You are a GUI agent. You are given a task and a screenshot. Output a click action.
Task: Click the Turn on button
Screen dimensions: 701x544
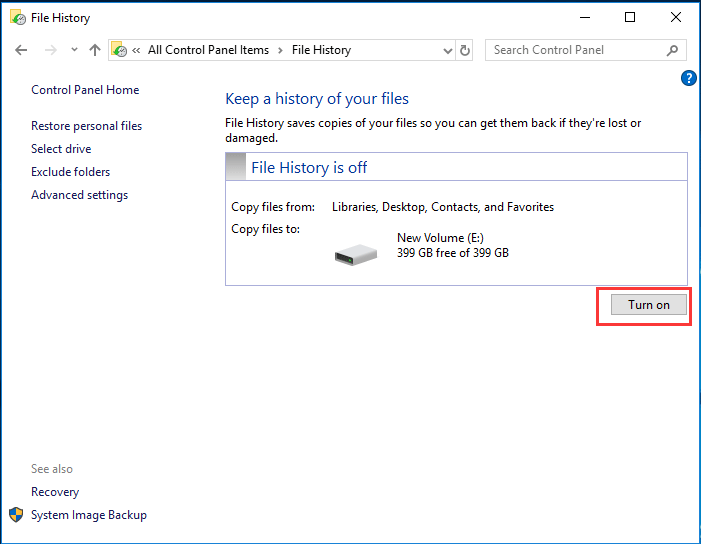[648, 305]
